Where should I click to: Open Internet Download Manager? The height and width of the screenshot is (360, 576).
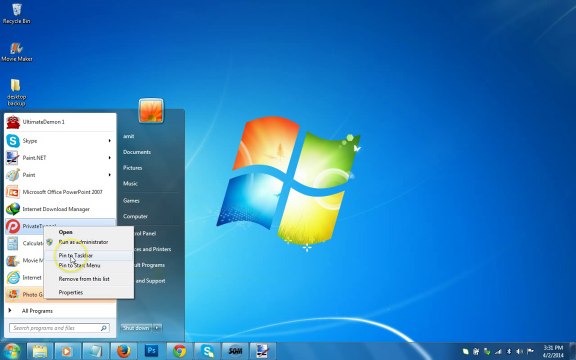coord(60,209)
